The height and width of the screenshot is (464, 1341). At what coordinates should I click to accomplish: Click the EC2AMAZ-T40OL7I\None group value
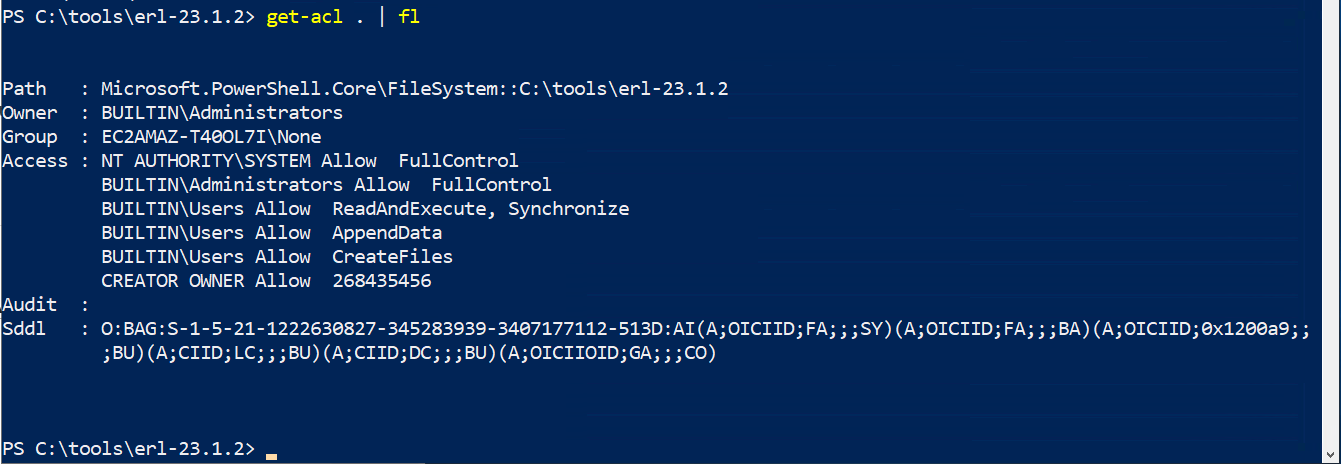(211, 137)
